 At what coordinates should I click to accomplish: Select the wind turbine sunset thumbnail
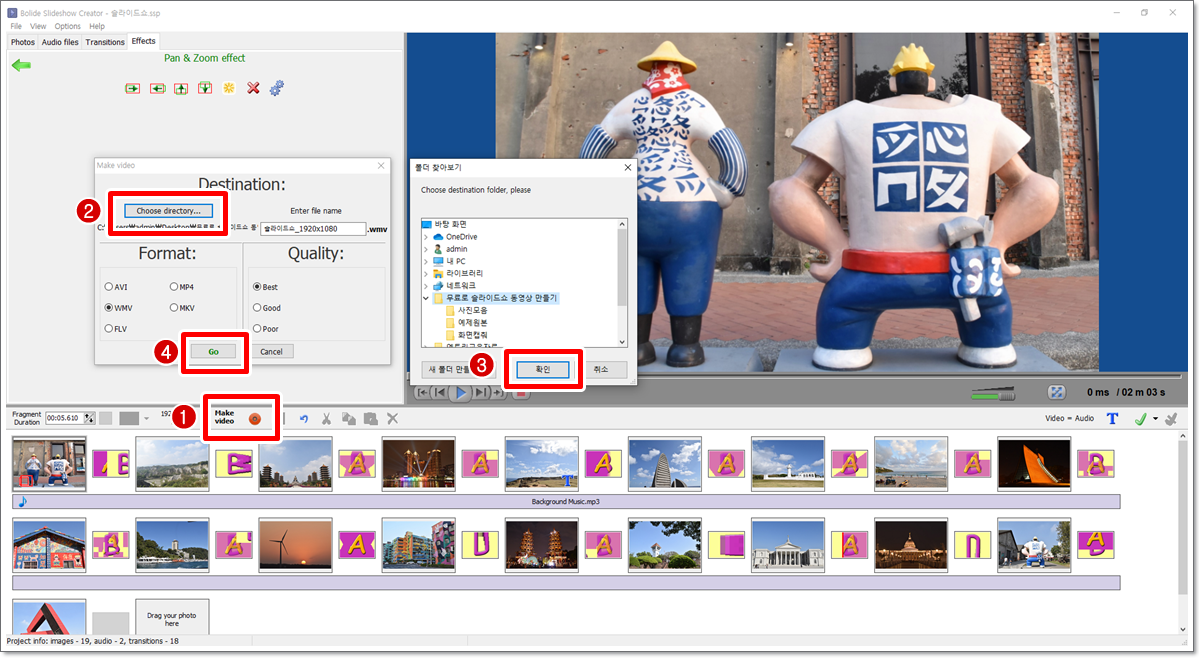coord(295,544)
